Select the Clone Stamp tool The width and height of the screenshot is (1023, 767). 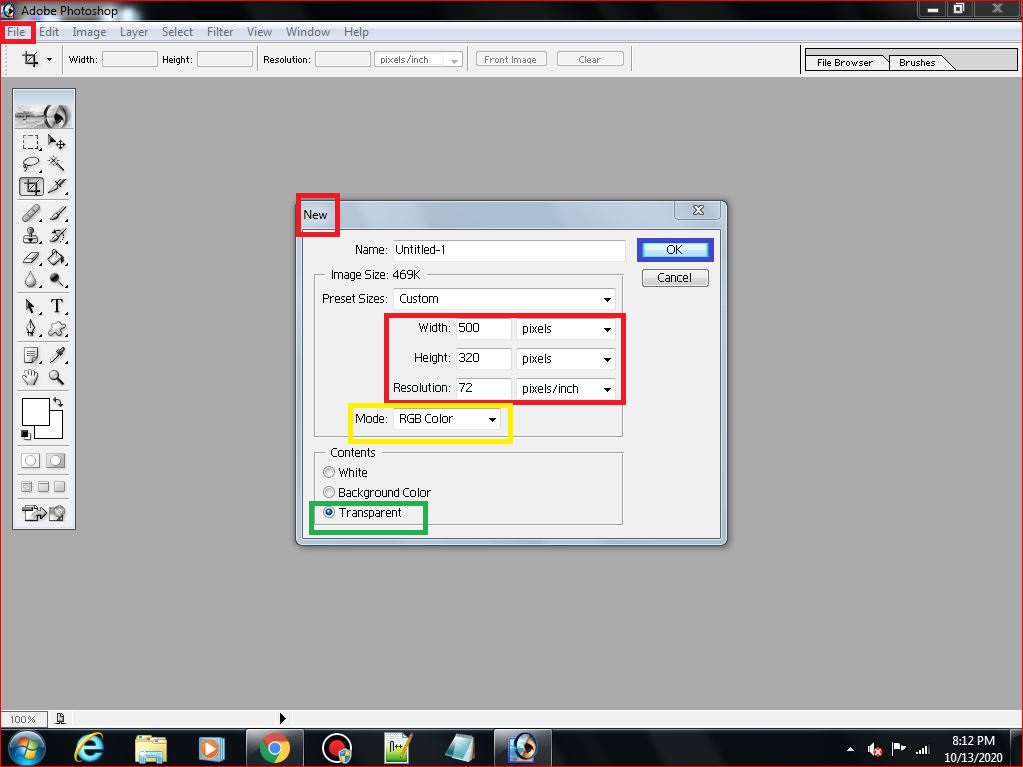click(31, 235)
